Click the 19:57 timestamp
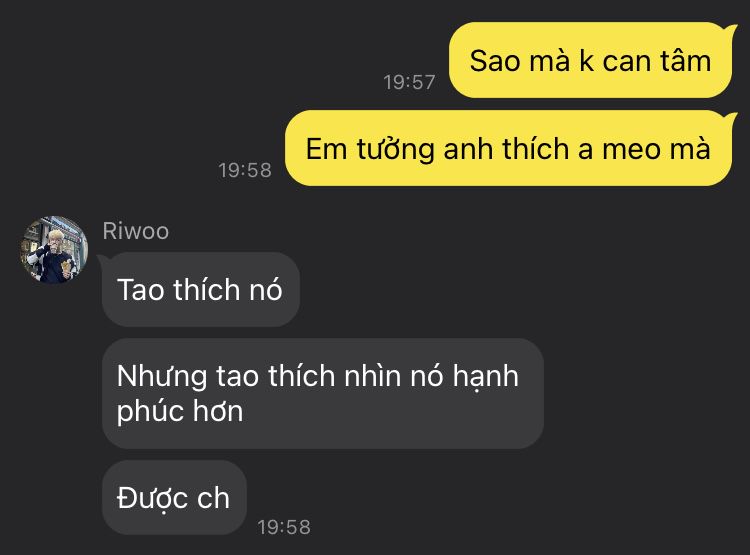This screenshot has width=750, height=555. tap(409, 82)
